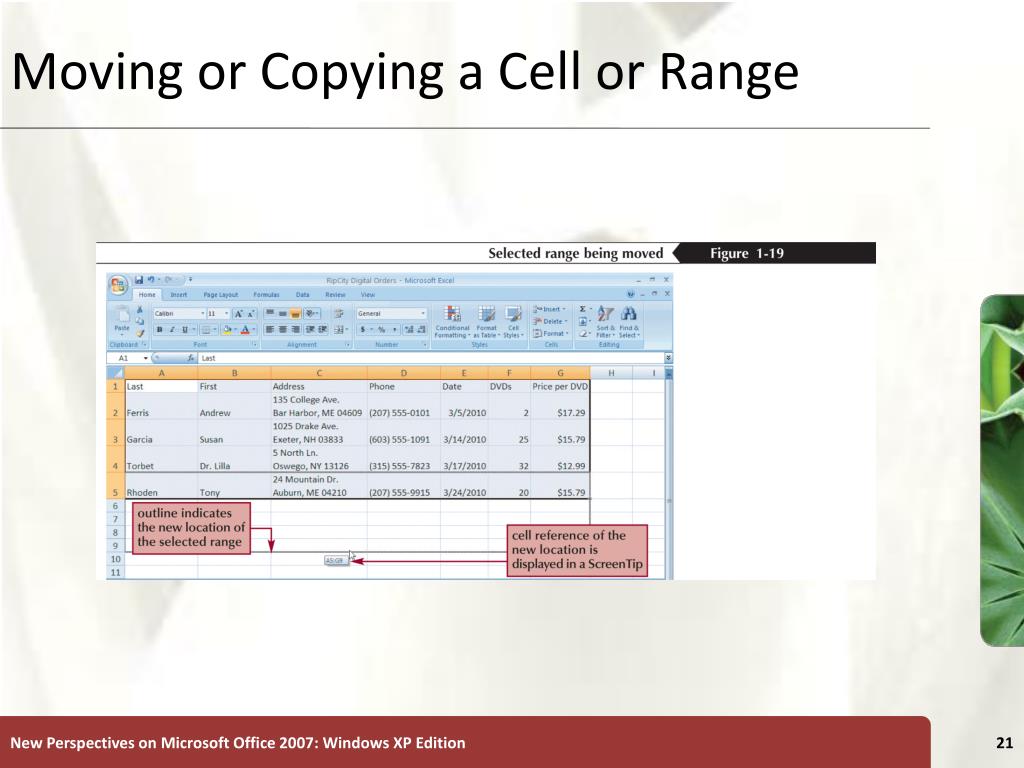This screenshot has width=1024, height=768.
Task: Open the Formulas tab
Action: point(266,295)
